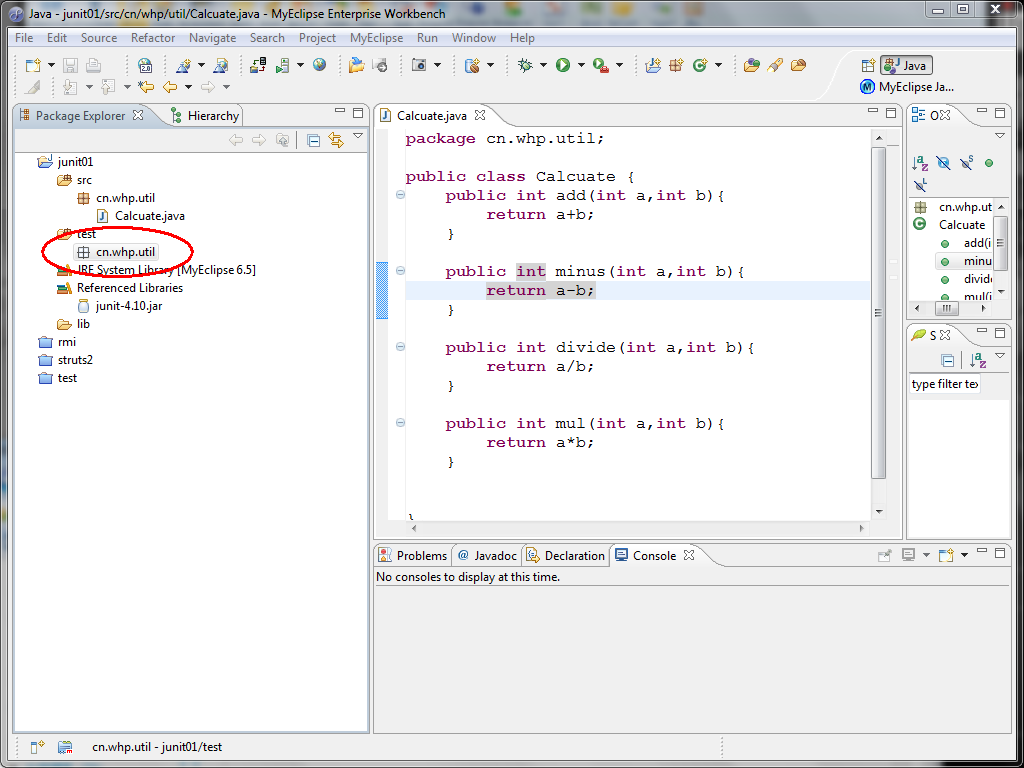Click the globe web browser toolbar icon
The width and height of the screenshot is (1024, 768).
coord(319,65)
